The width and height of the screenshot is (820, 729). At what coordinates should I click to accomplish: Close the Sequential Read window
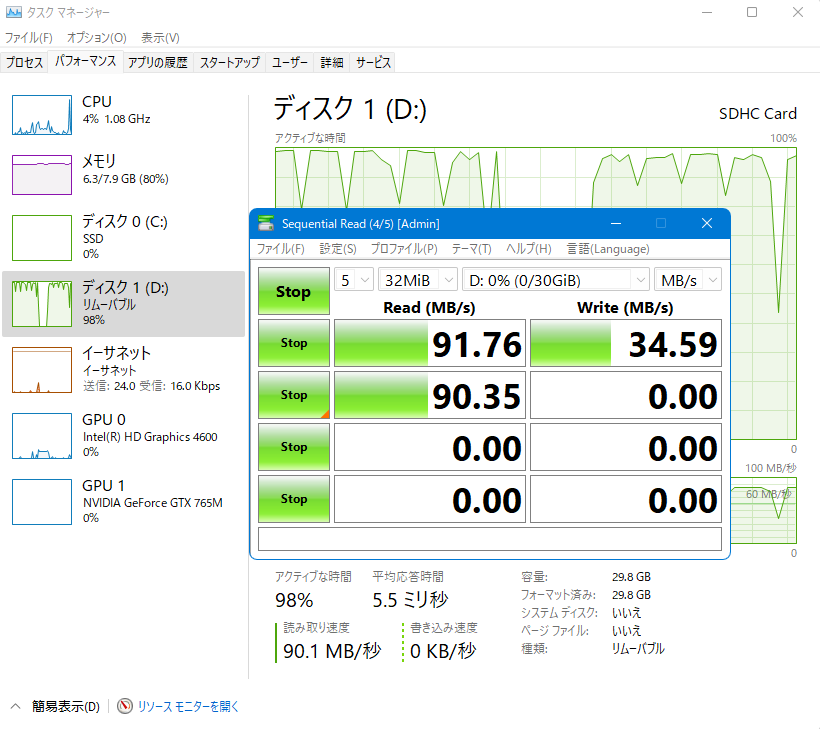pyautogui.click(x=707, y=223)
